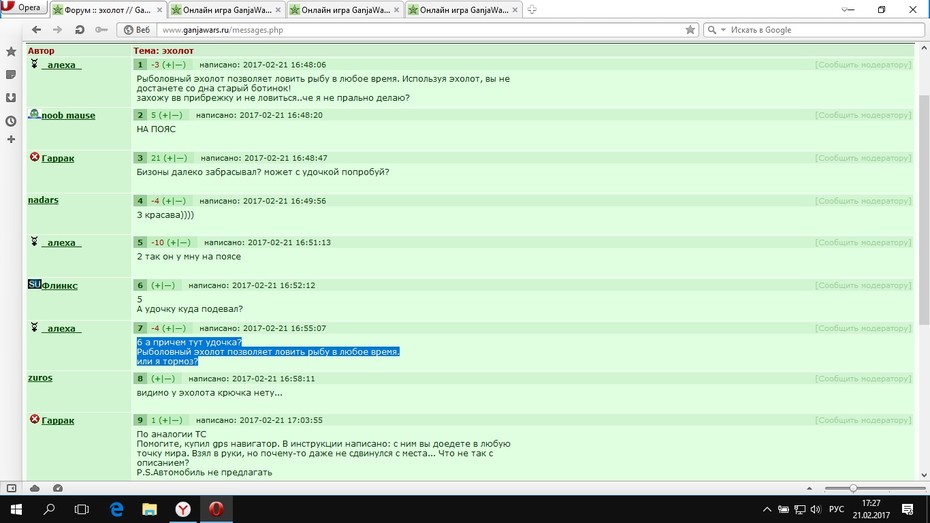Screen dimensions: 930x523
Task: Click timestamp '2017-02-21 16:52:12'
Action: click(273, 285)
